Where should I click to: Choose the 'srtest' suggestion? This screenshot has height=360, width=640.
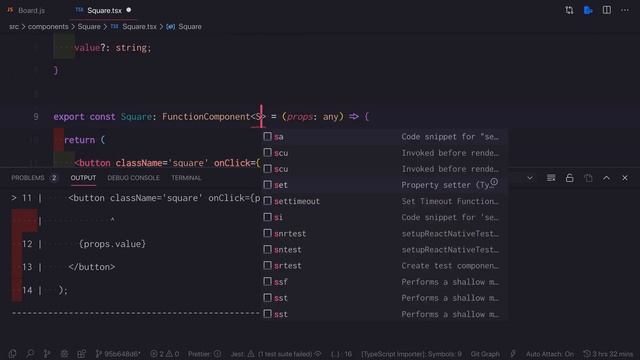click(384, 266)
